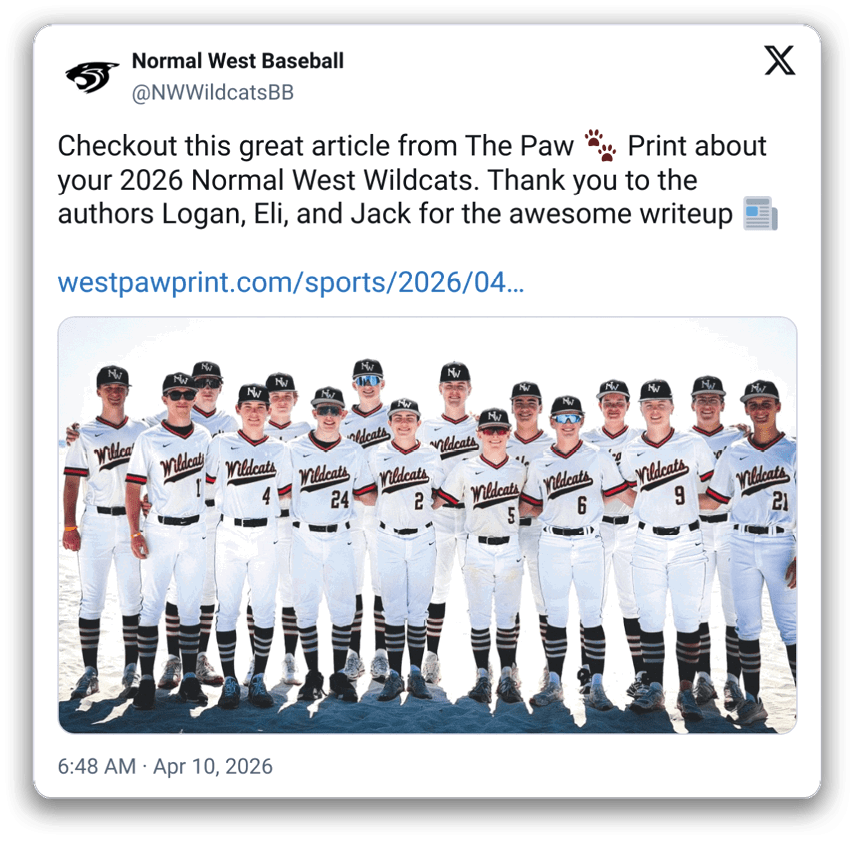This screenshot has width=854, height=841.
Task: Open the Normal West Baseball wildcat avatar
Action: tap(92, 76)
